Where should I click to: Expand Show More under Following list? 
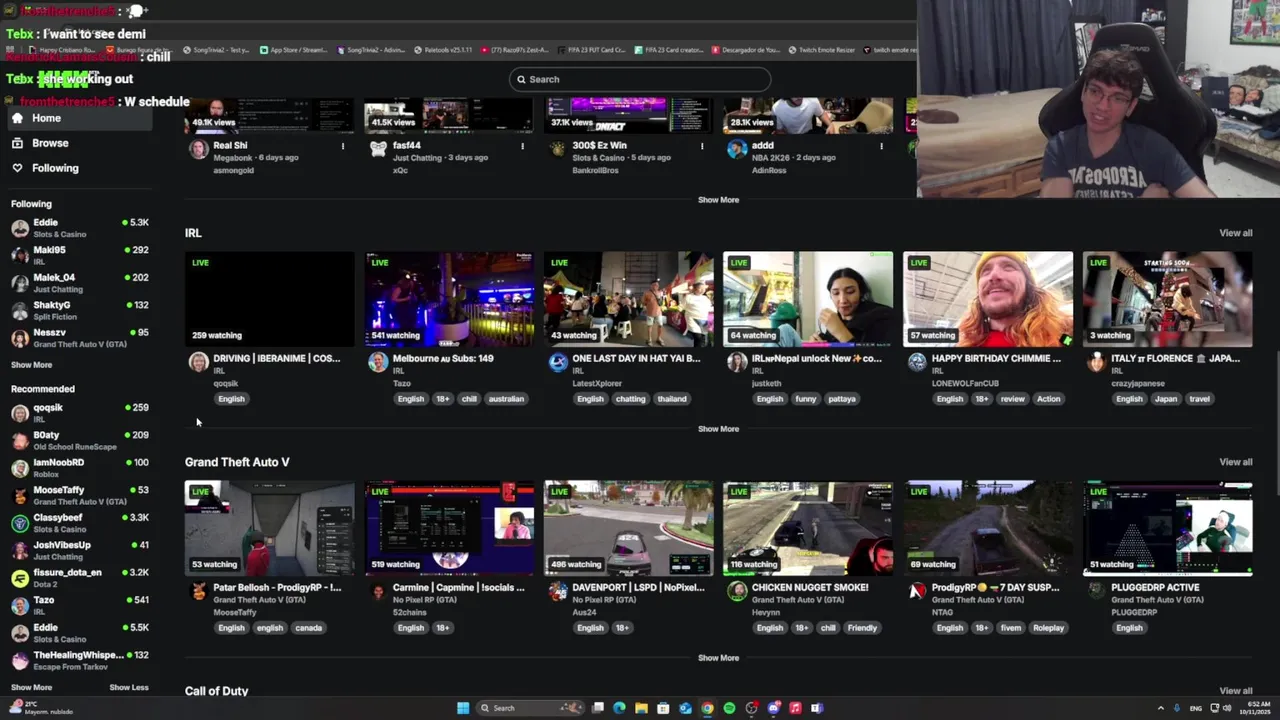[x=31, y=365]
